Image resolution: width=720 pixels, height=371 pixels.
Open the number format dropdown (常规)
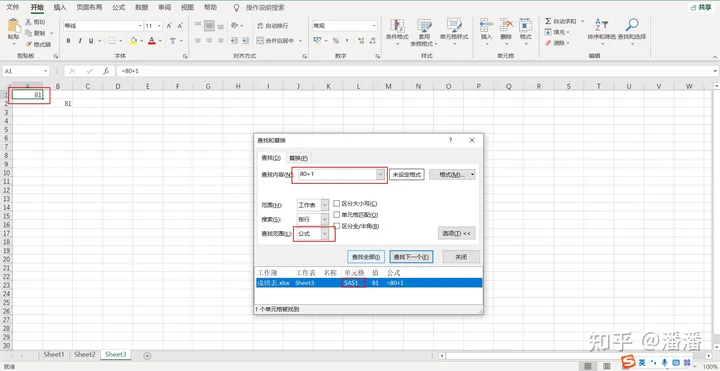pos(374,26)
